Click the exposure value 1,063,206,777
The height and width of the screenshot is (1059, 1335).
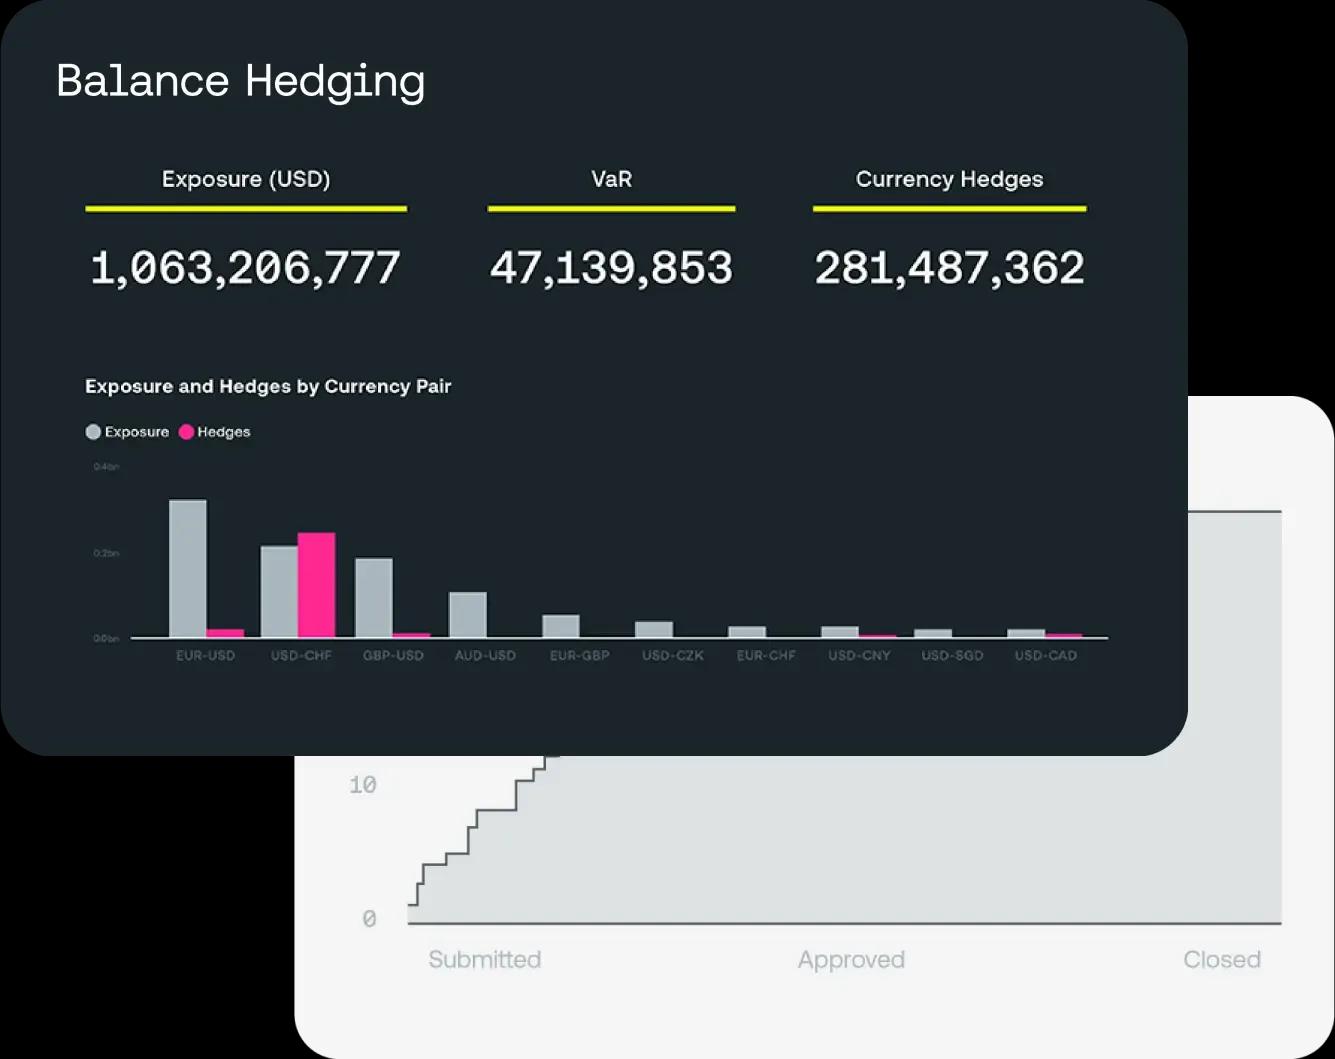246,268
